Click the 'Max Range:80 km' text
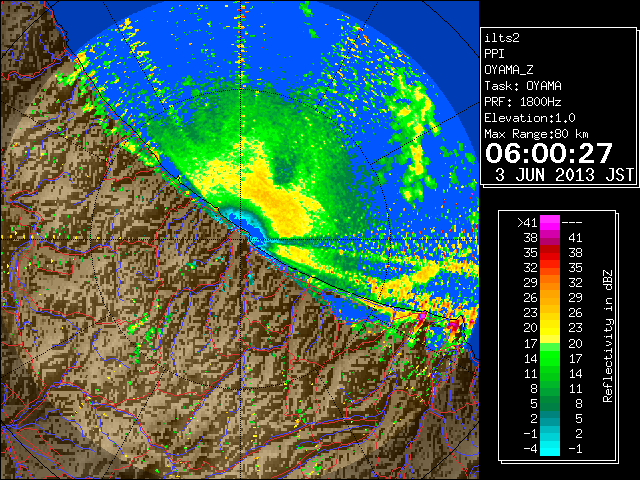 (536, 134)
